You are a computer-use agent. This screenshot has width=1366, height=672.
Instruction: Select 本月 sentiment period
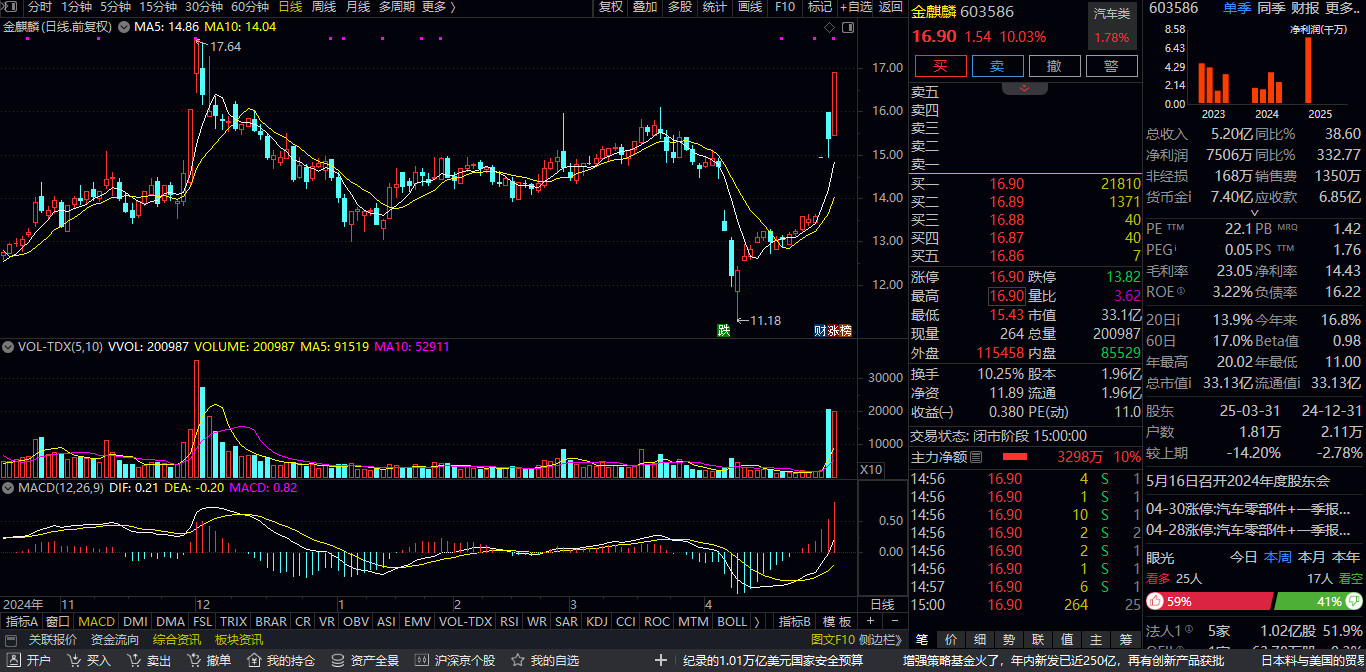[1312, 557]
